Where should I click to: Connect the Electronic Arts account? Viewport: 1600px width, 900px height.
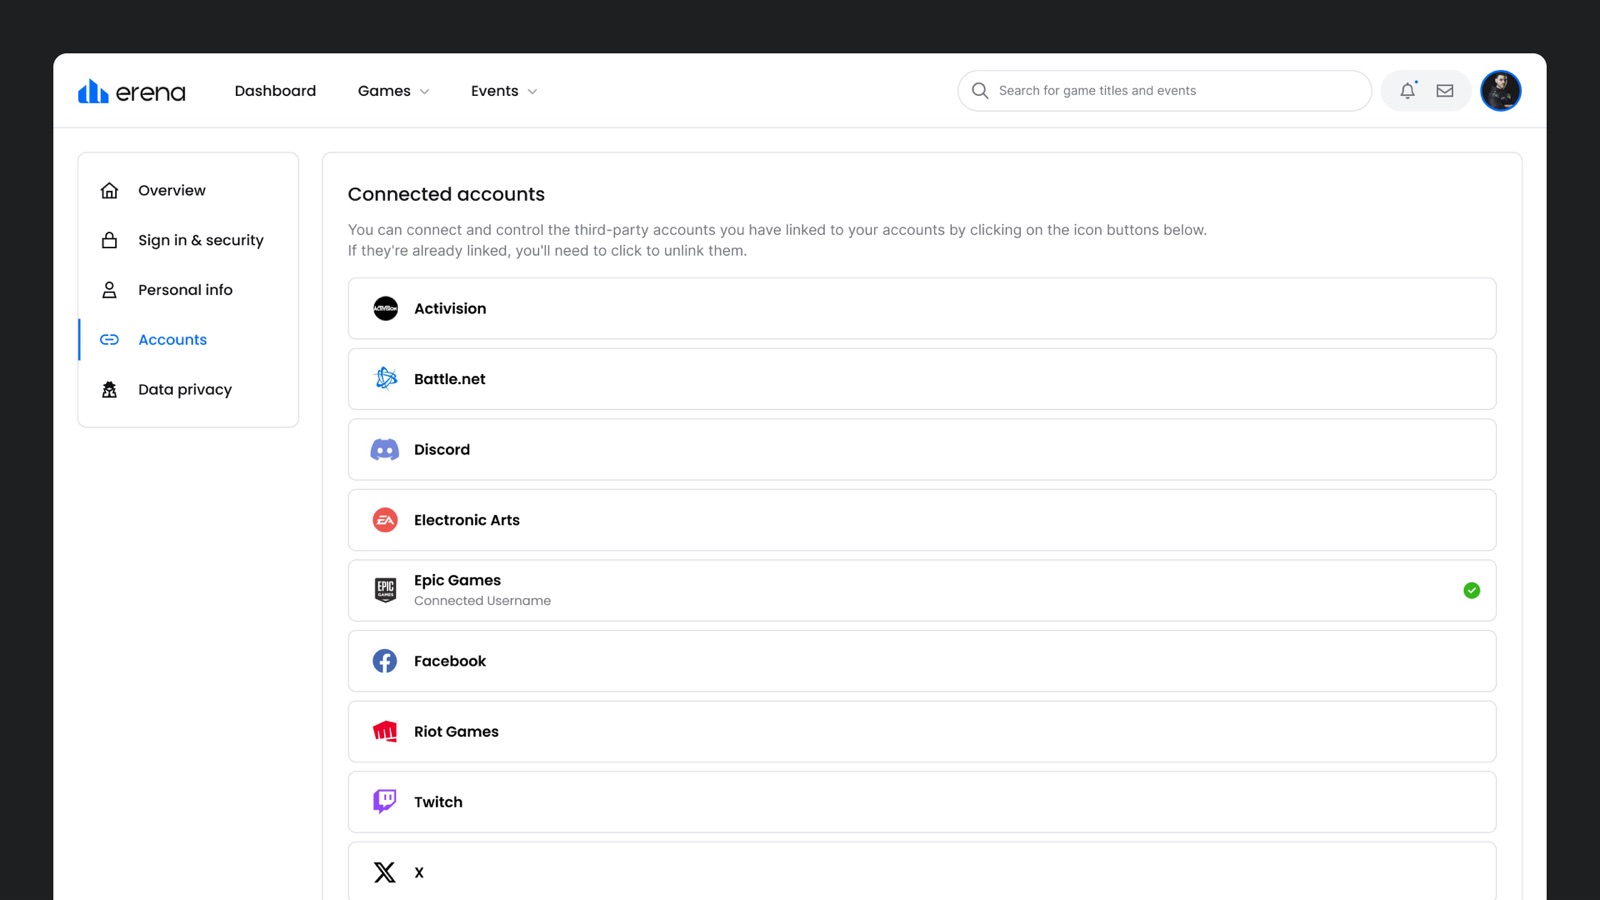pyautogui.click(x=922, y=520)
